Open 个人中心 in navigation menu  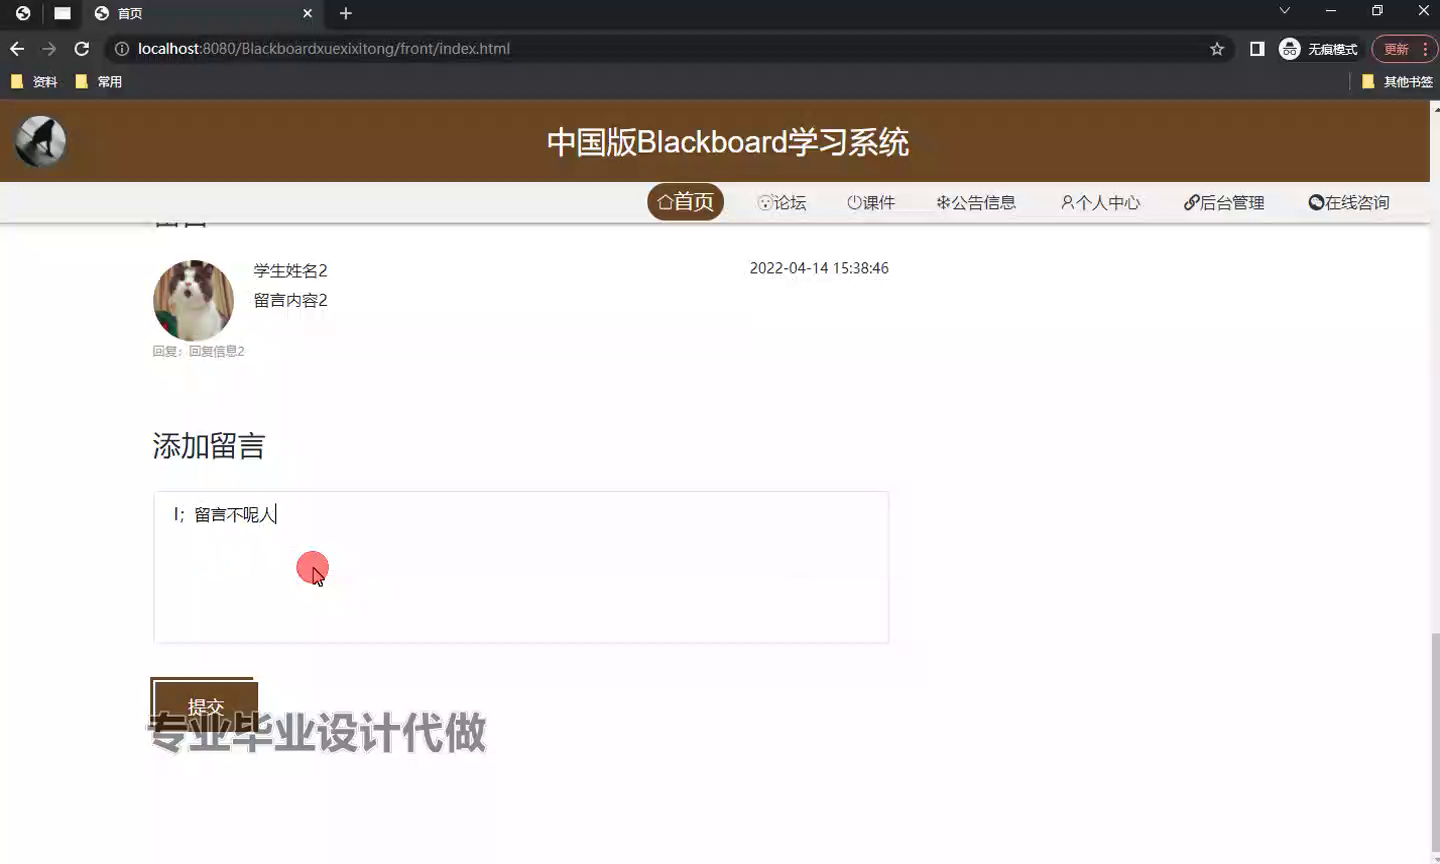point(1100,203)
